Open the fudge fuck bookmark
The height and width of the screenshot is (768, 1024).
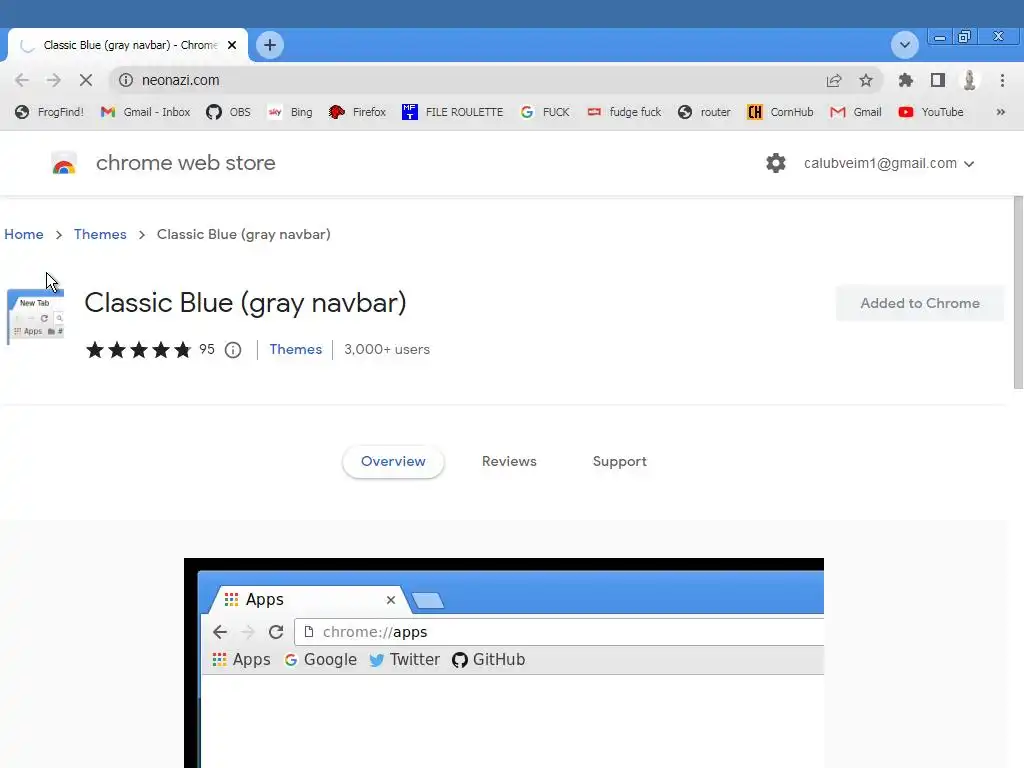coord(624,112)
